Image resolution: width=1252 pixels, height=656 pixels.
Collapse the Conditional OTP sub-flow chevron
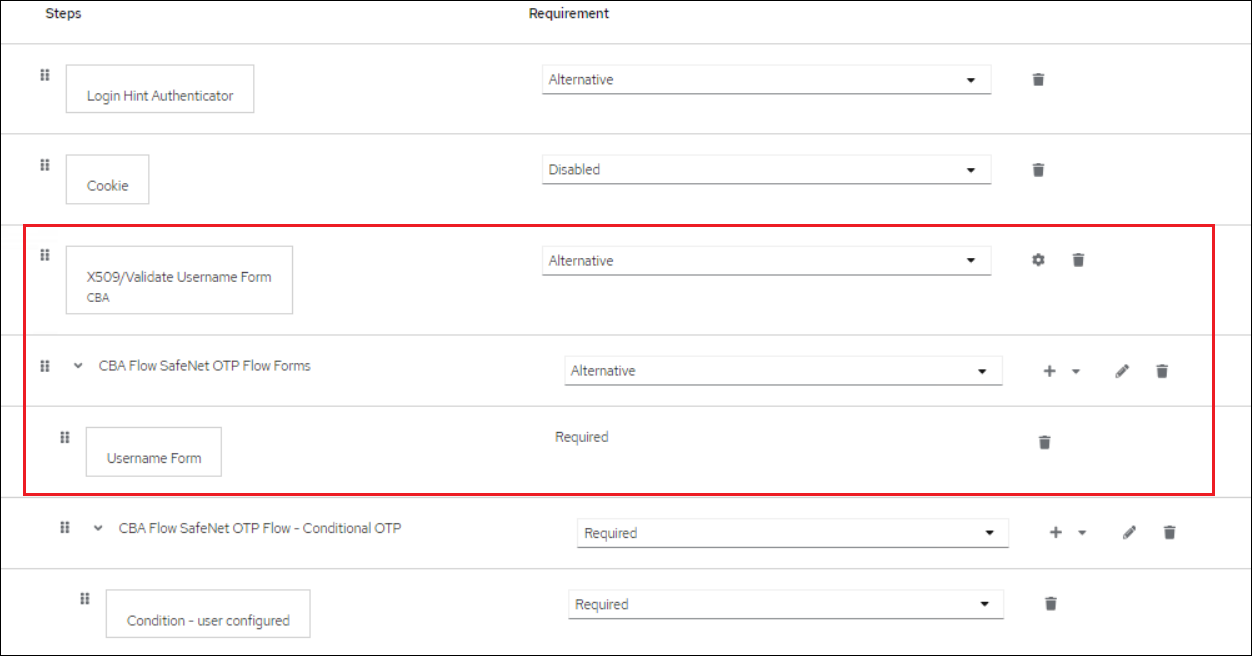(98, 528)
